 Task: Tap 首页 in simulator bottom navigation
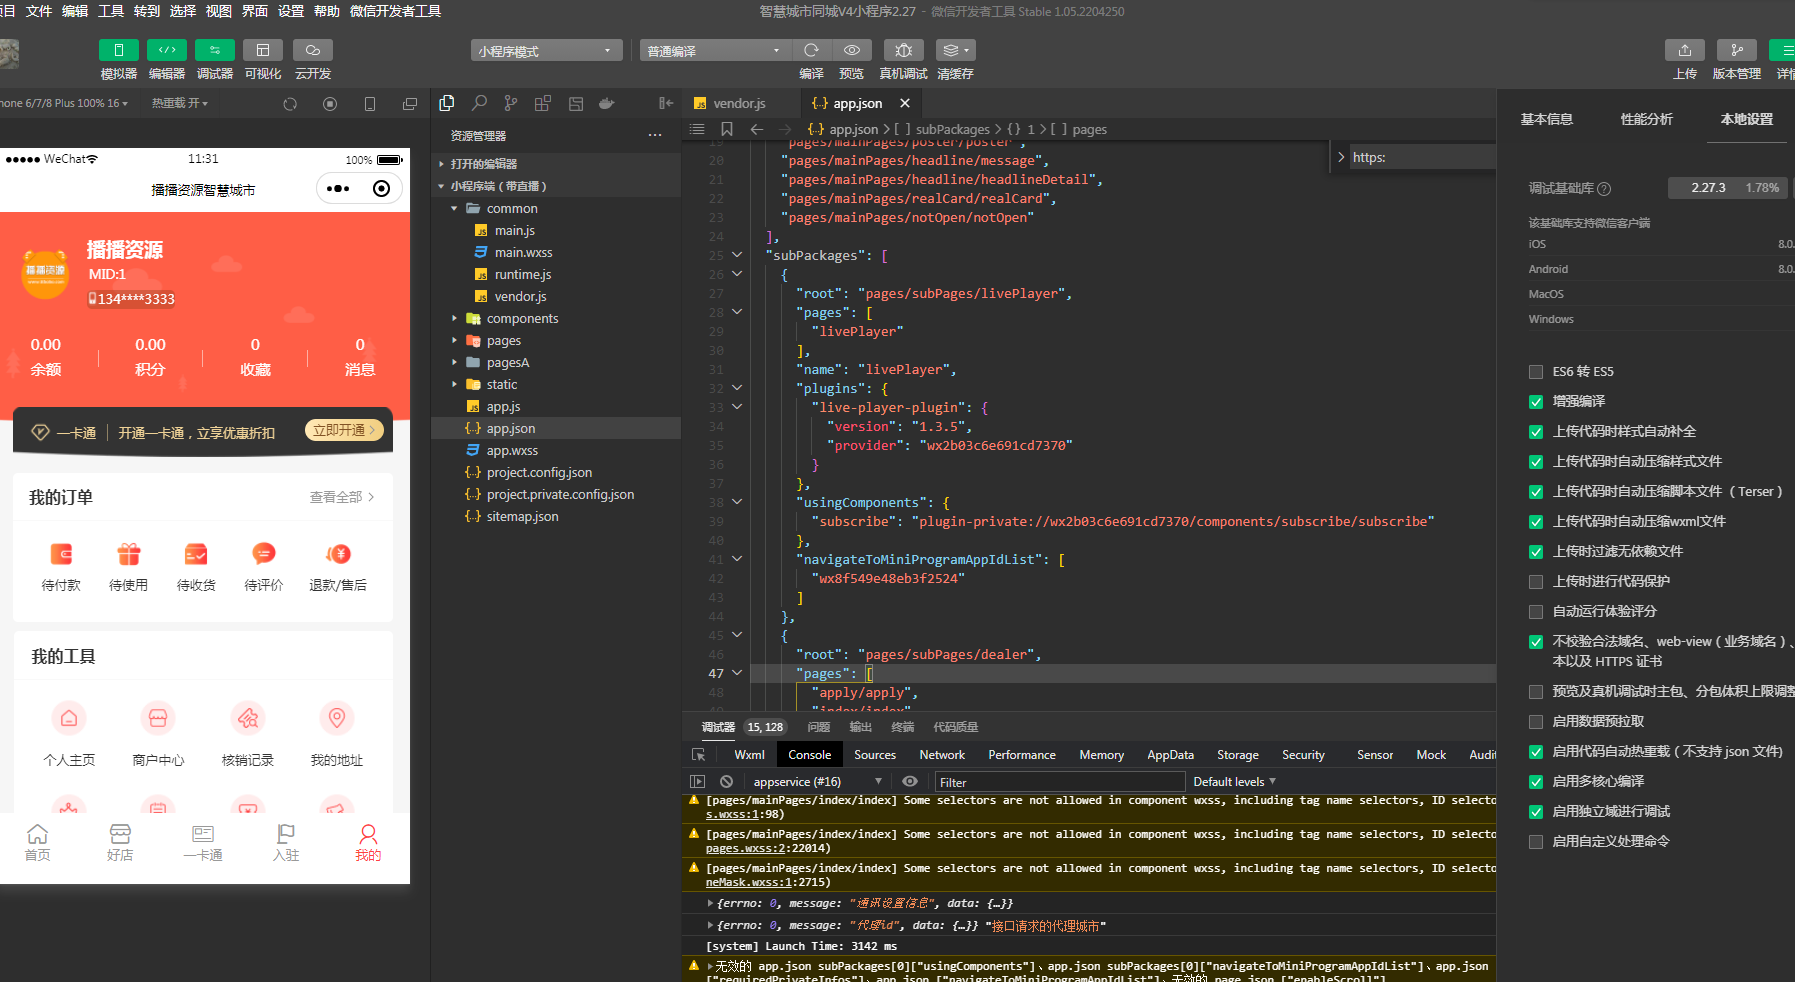coord(38,843)
